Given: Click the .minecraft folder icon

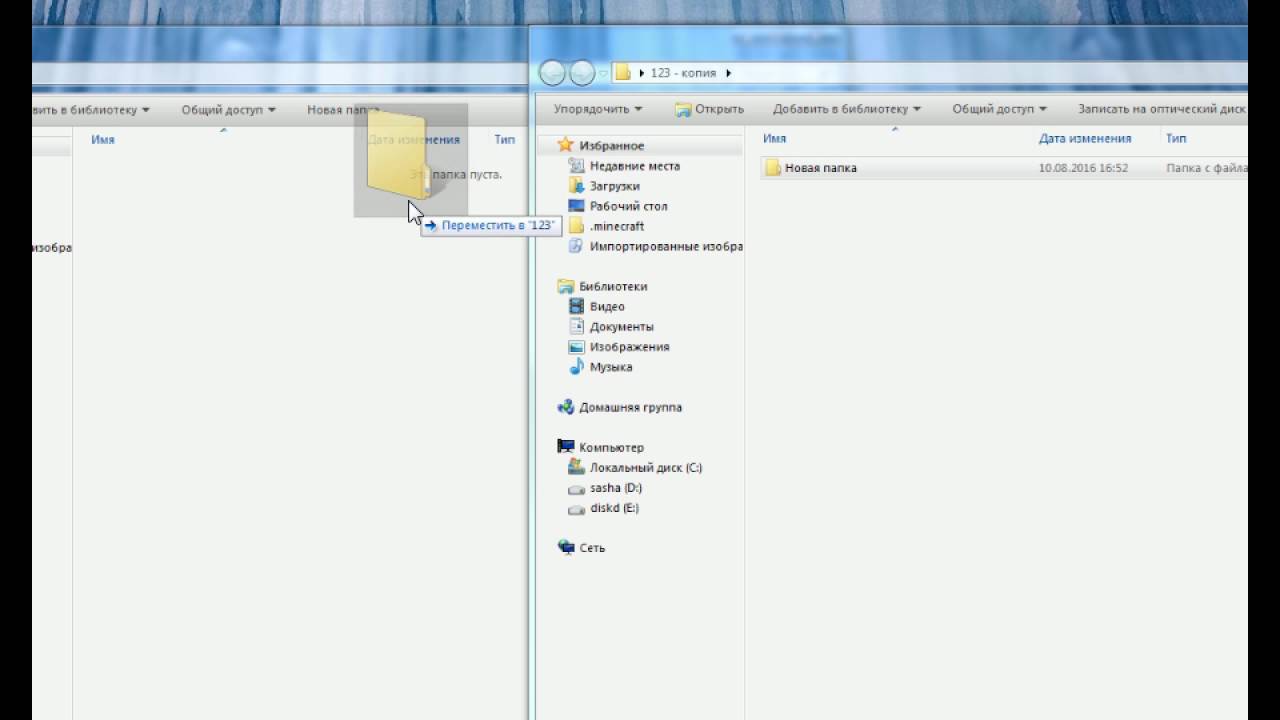Looking at the screenshot, I should coord(576,226).
